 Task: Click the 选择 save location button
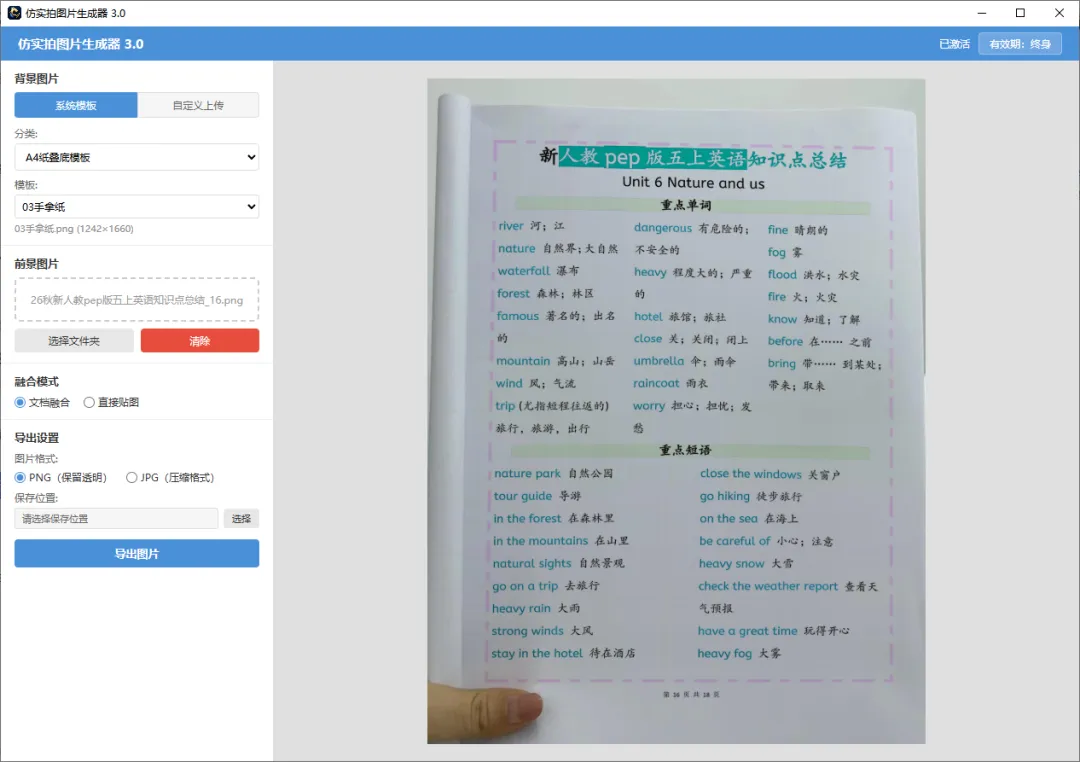coord(241,519)
